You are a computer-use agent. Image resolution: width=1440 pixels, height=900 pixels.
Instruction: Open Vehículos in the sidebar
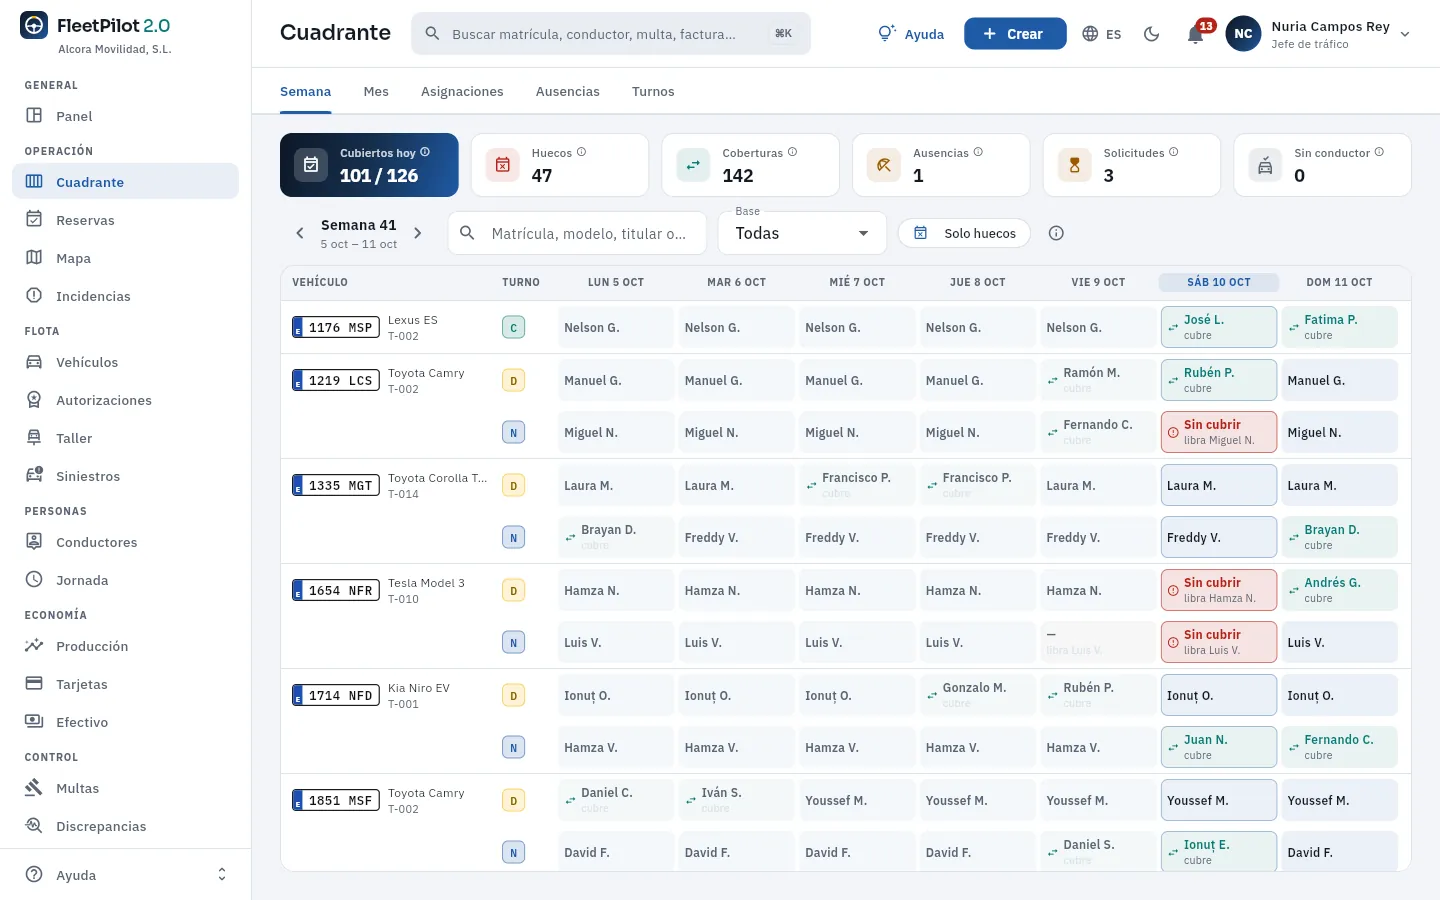(125, 362)
